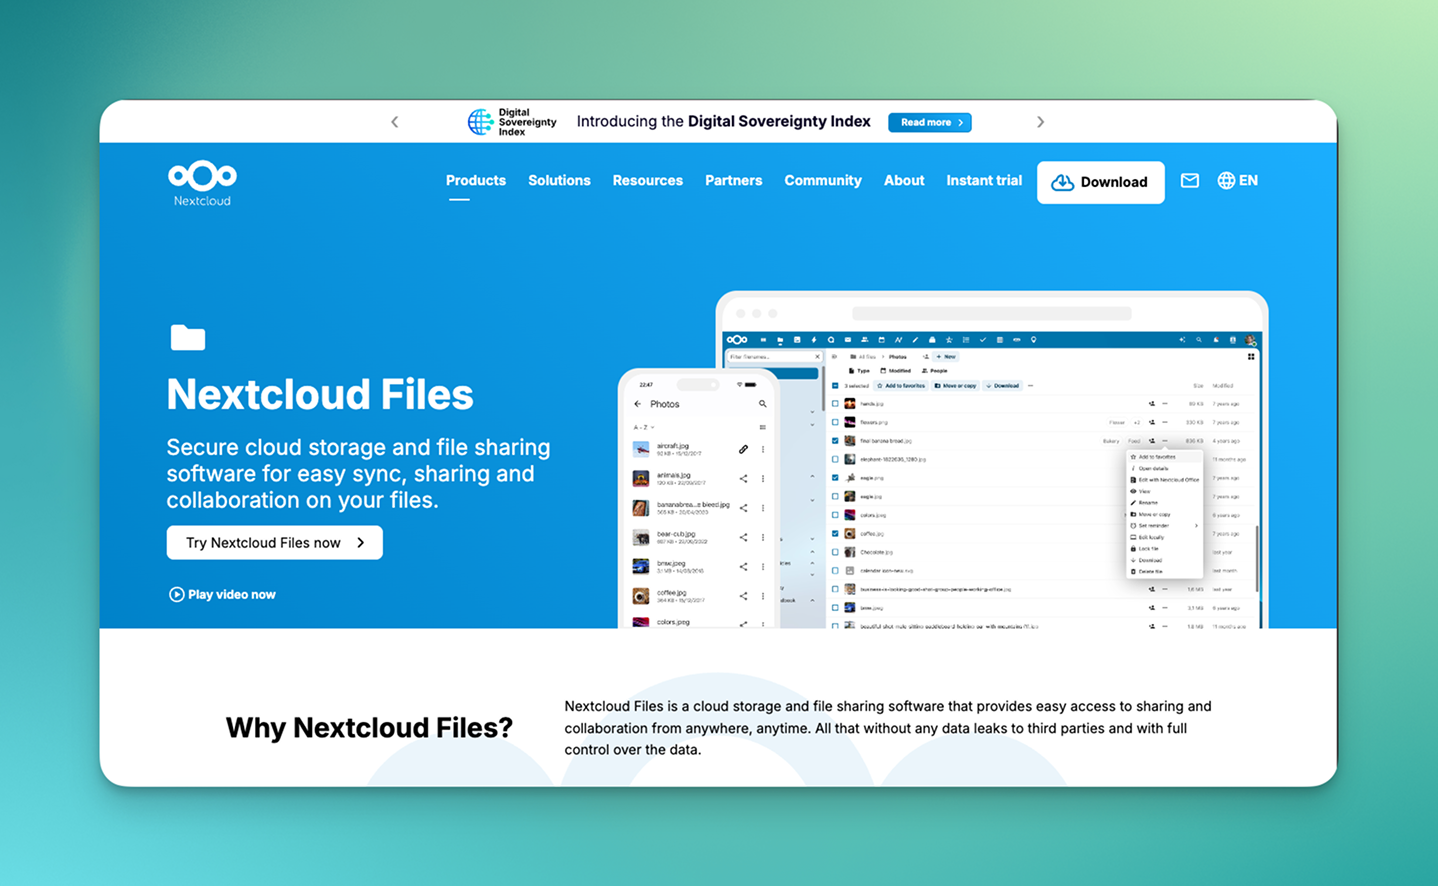Tap the search icon in the phone Photos header
The width and height of the screenshot is (1438, 886).
tap(762, 404)
